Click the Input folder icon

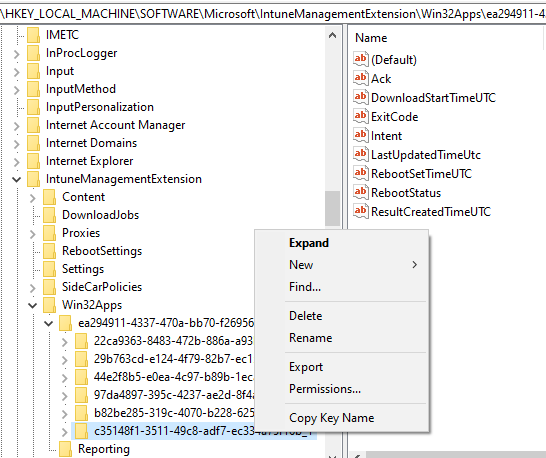pyautogui.click(x=33, y=71)
